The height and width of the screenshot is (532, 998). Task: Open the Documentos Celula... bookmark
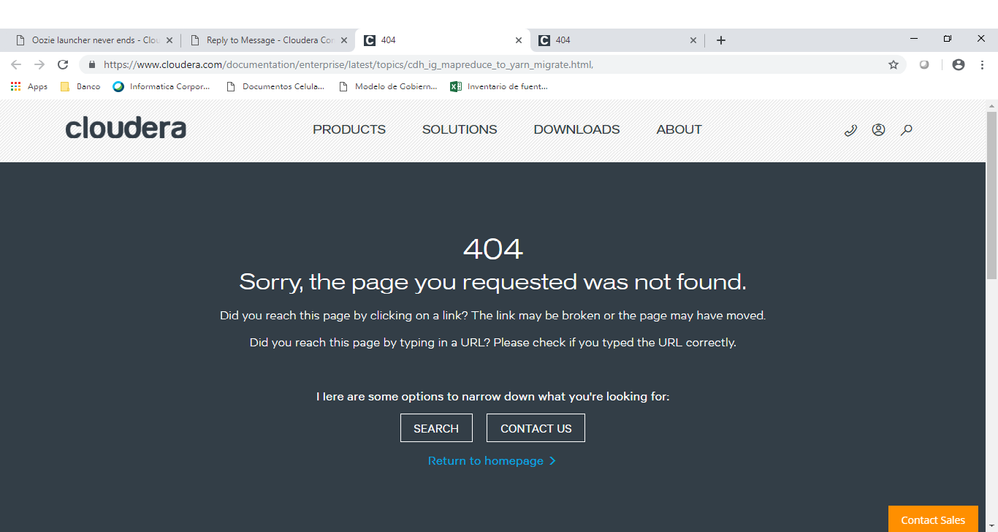click(x=276, y=87)
